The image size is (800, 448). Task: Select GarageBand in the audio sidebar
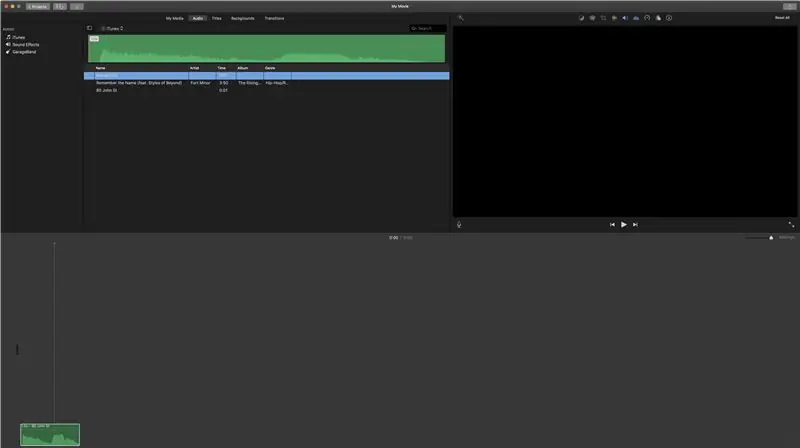click(21, 52)
